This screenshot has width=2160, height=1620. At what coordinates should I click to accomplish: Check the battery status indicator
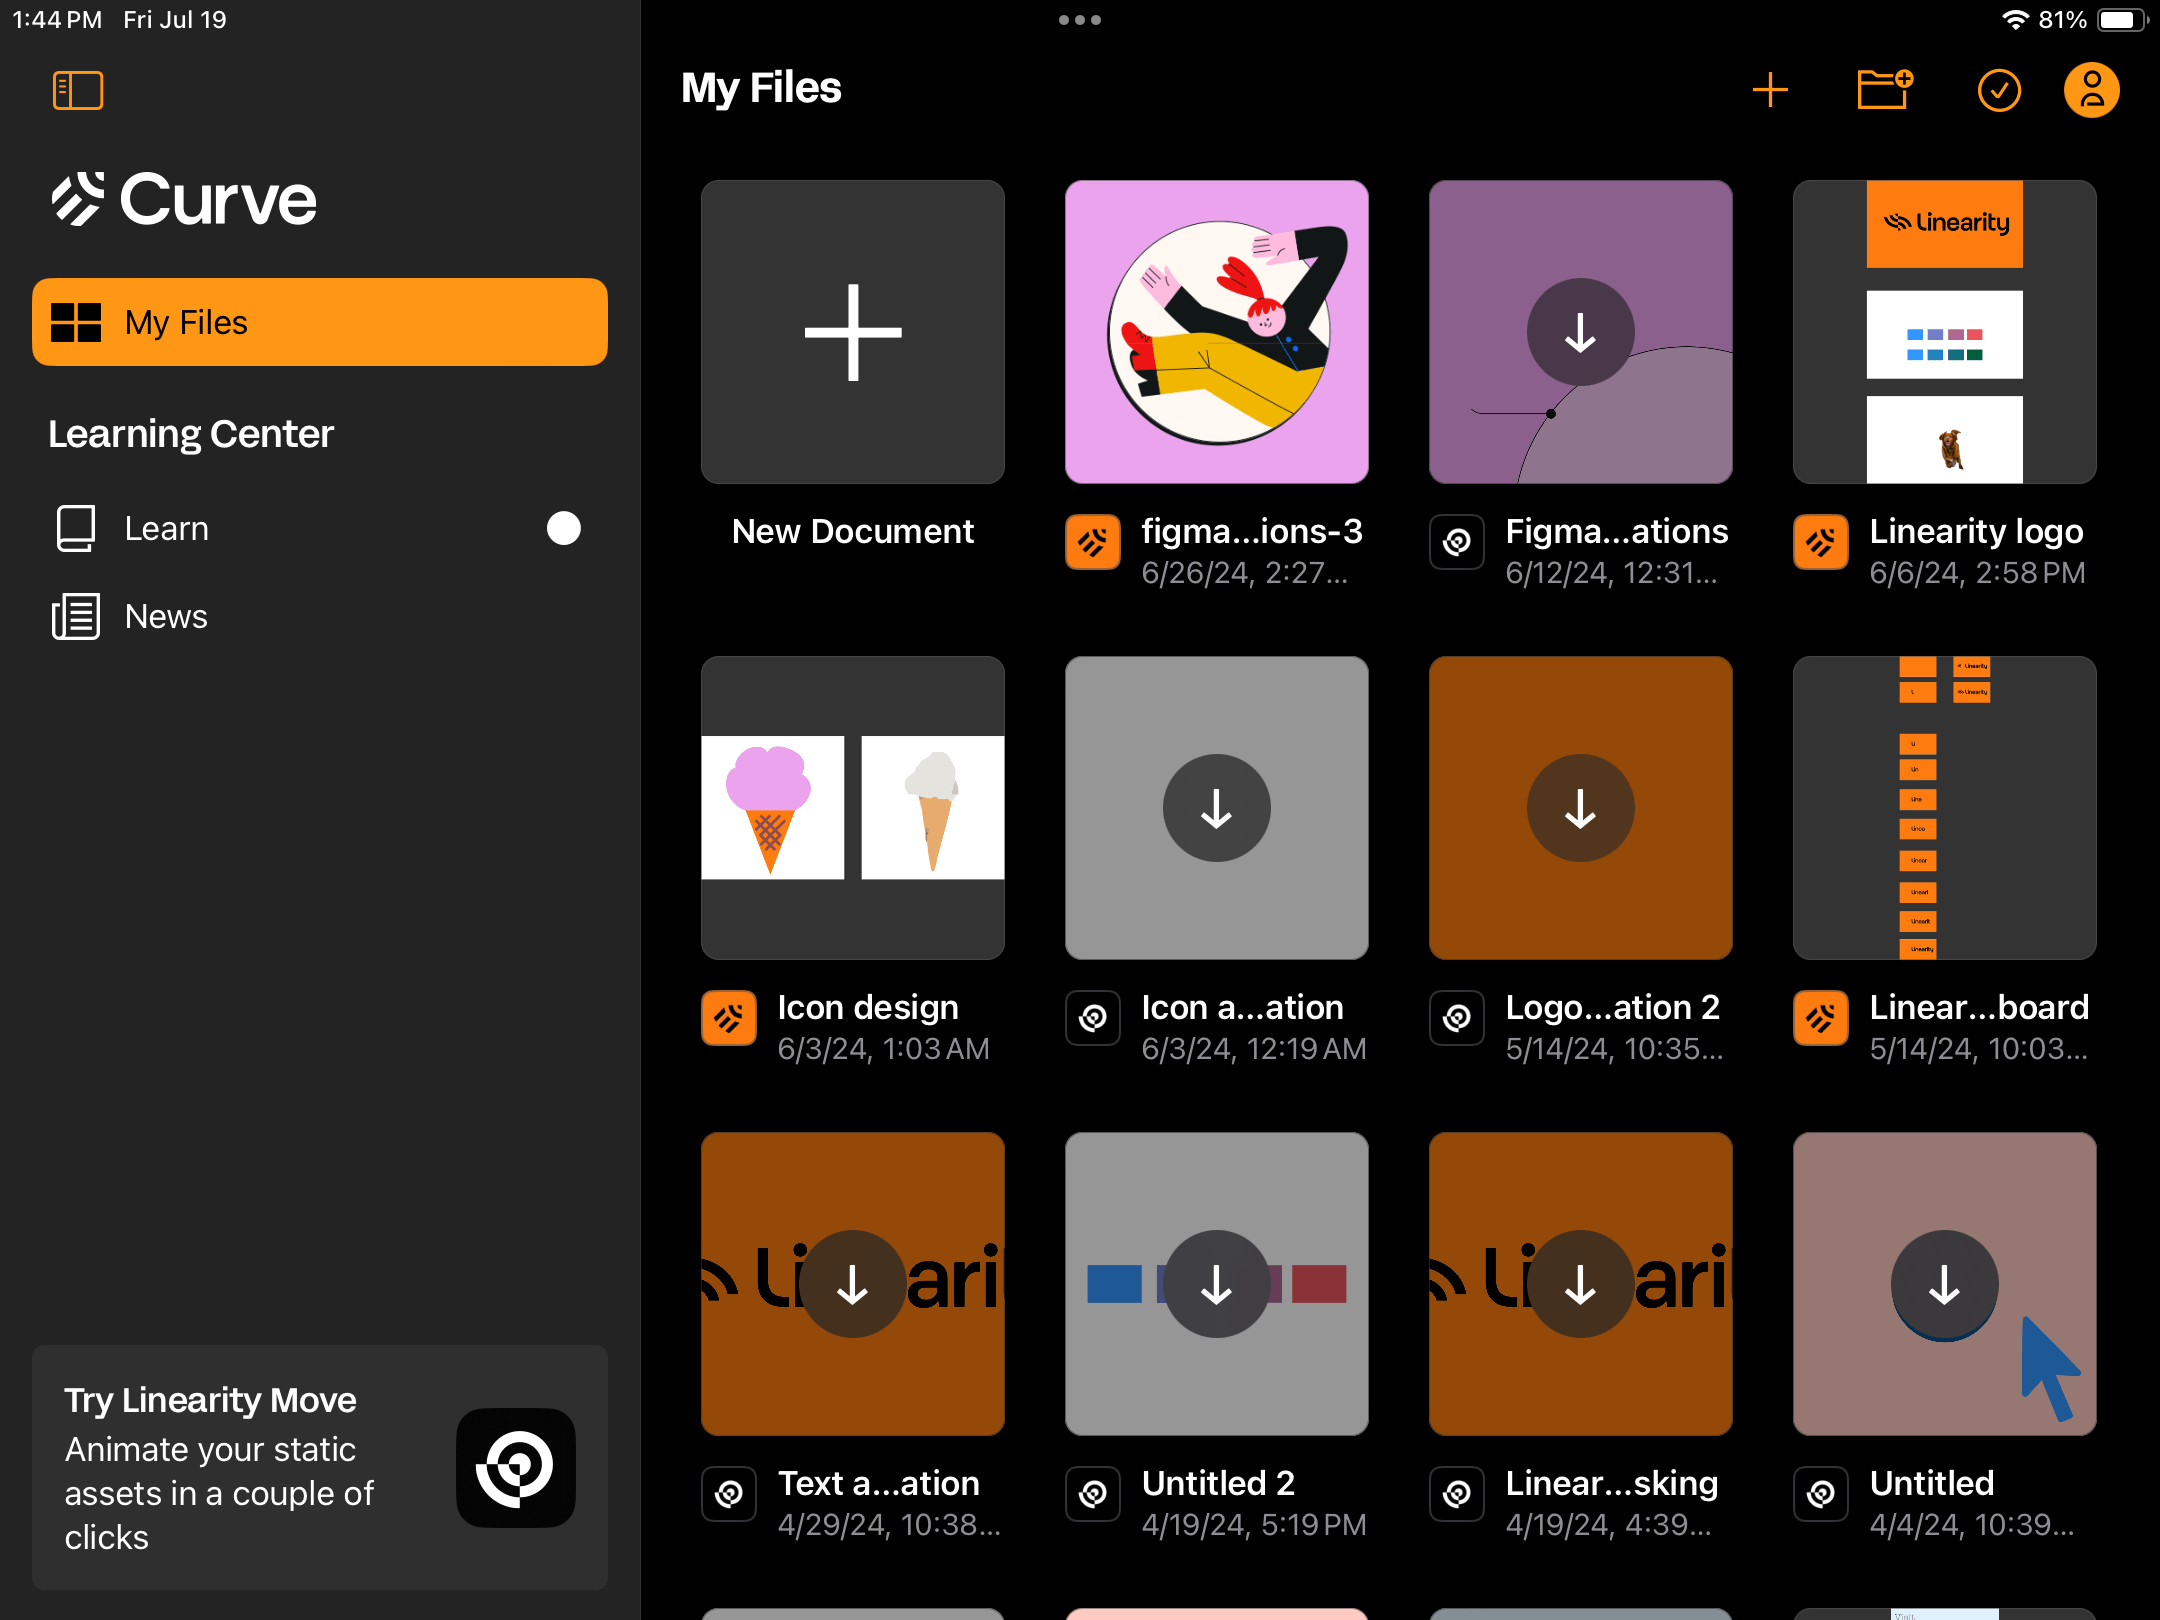pos(2123,20)
